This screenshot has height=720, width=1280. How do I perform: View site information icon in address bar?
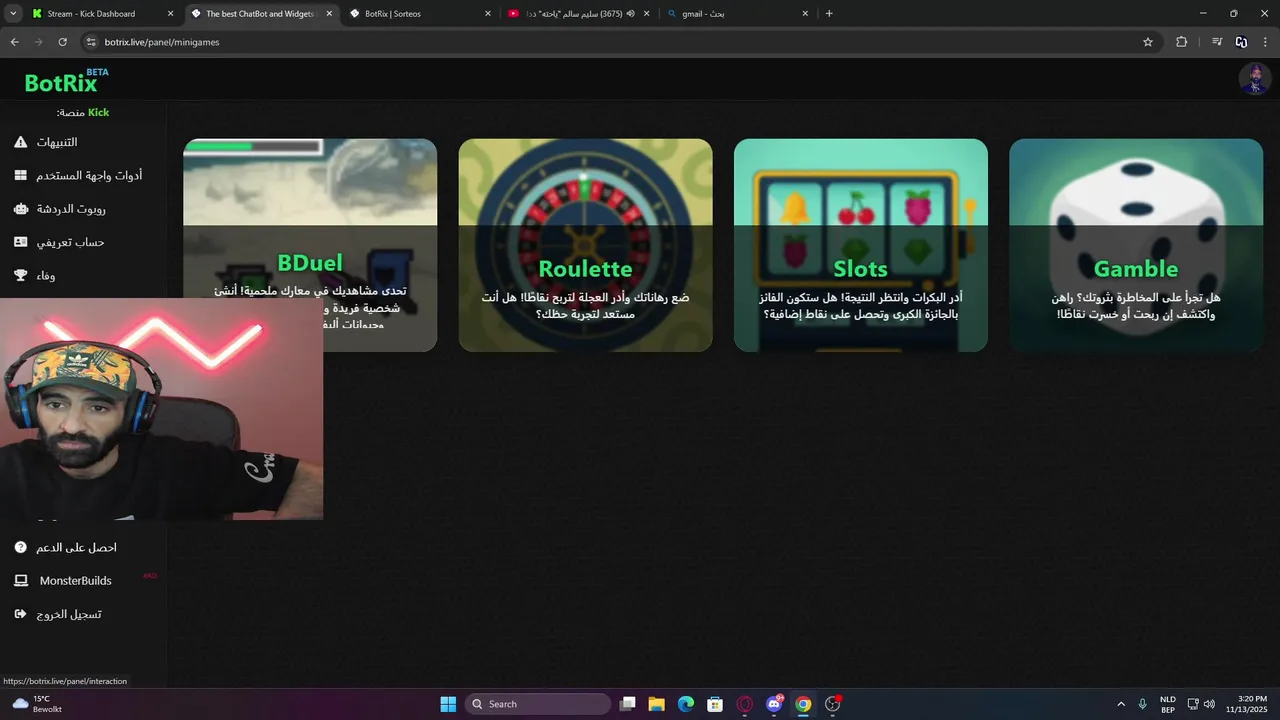pyautogui.click(x=91, y=42)
